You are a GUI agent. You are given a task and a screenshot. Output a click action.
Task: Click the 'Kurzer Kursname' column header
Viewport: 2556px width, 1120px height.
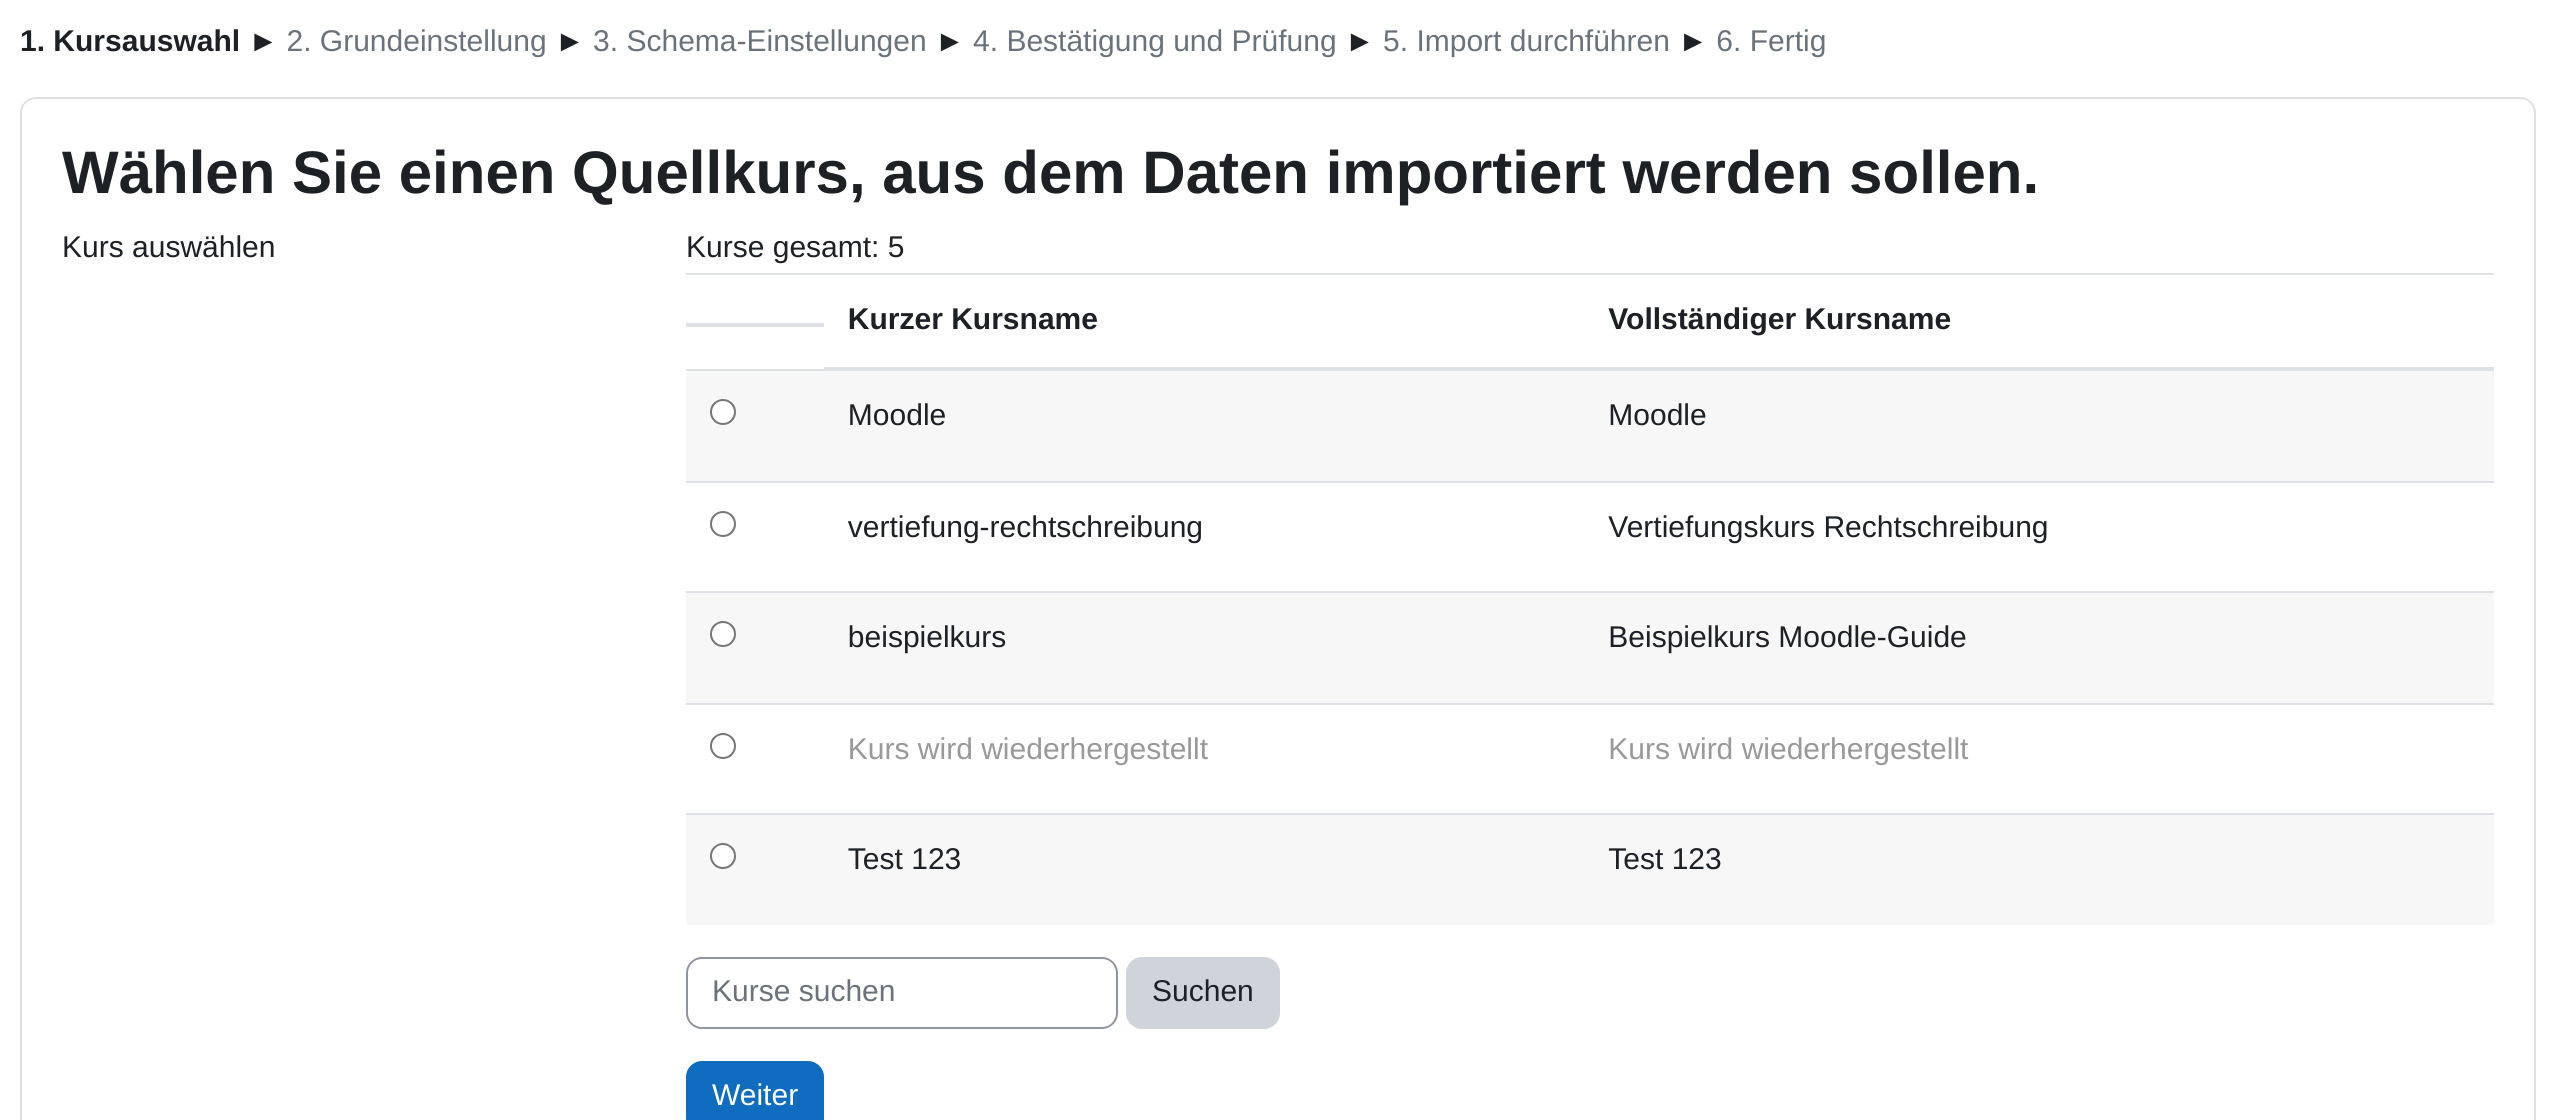[972, 319]
